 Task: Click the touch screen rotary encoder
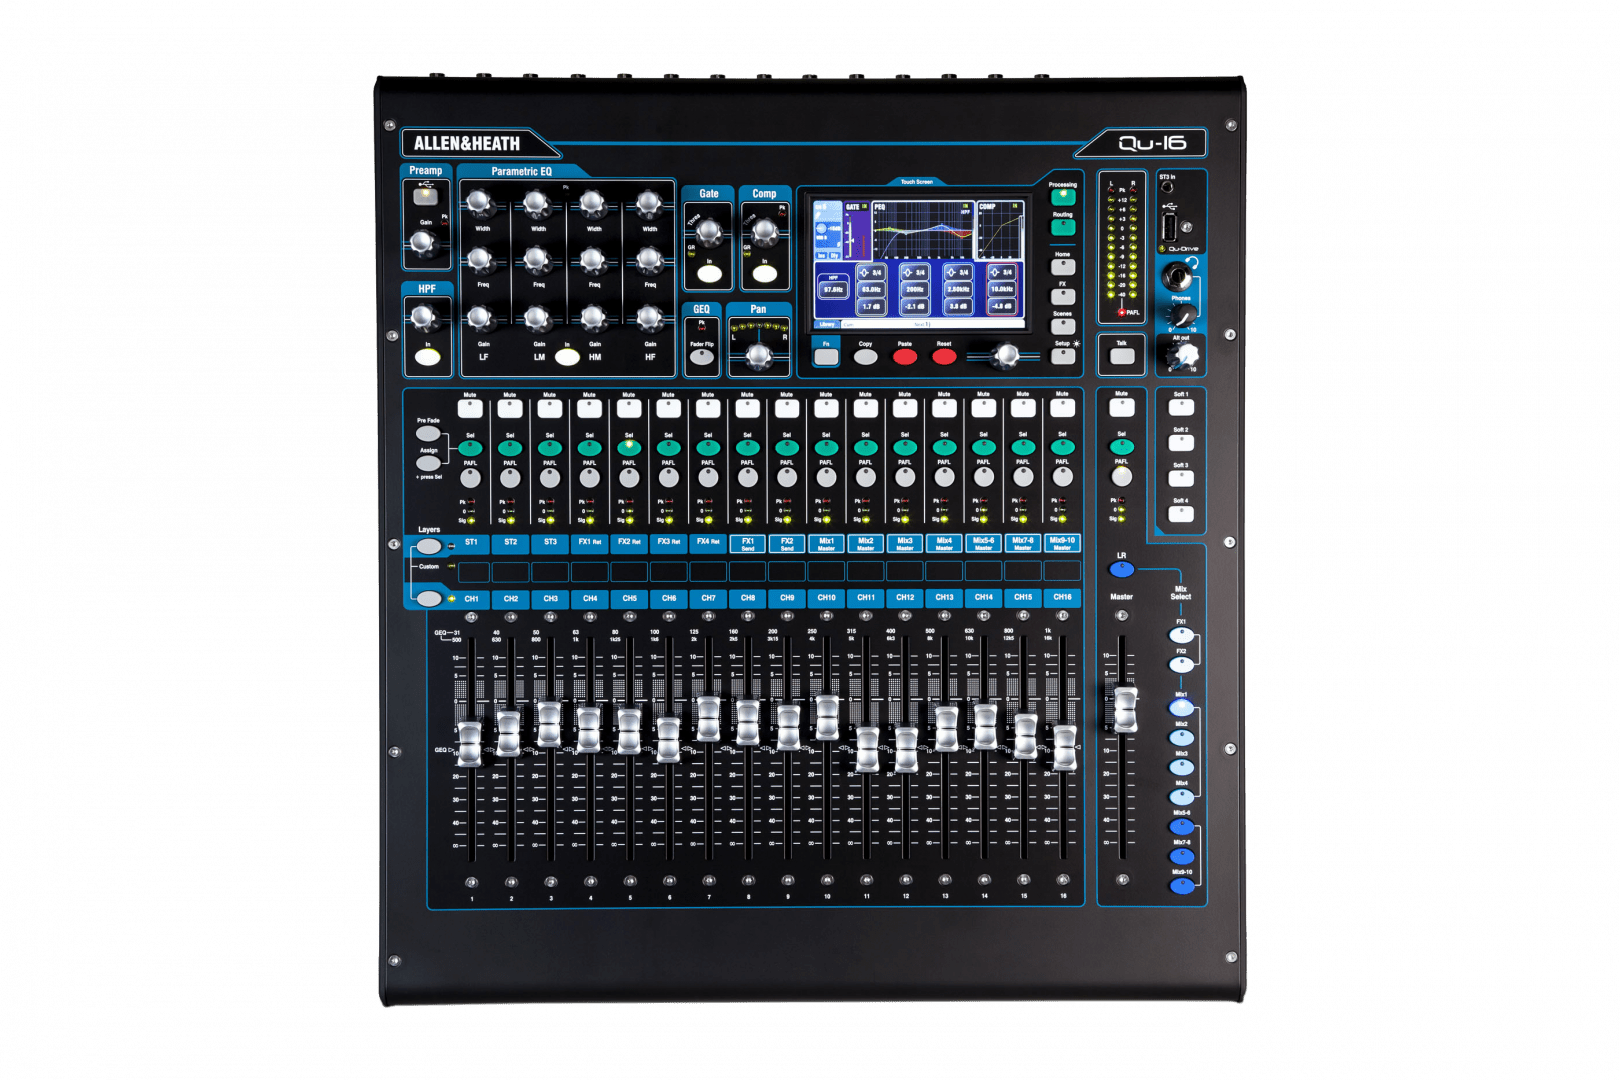pyautogui.click(x=1006, y=355)
